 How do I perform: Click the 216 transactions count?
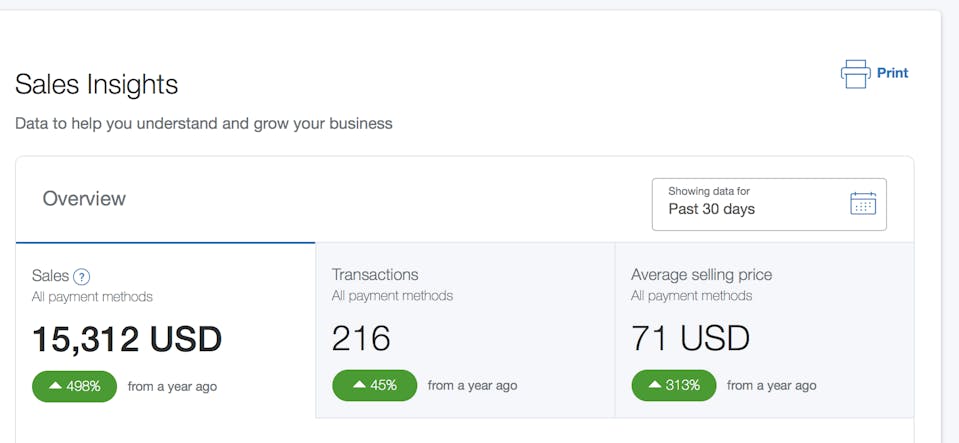coord(361,339)
